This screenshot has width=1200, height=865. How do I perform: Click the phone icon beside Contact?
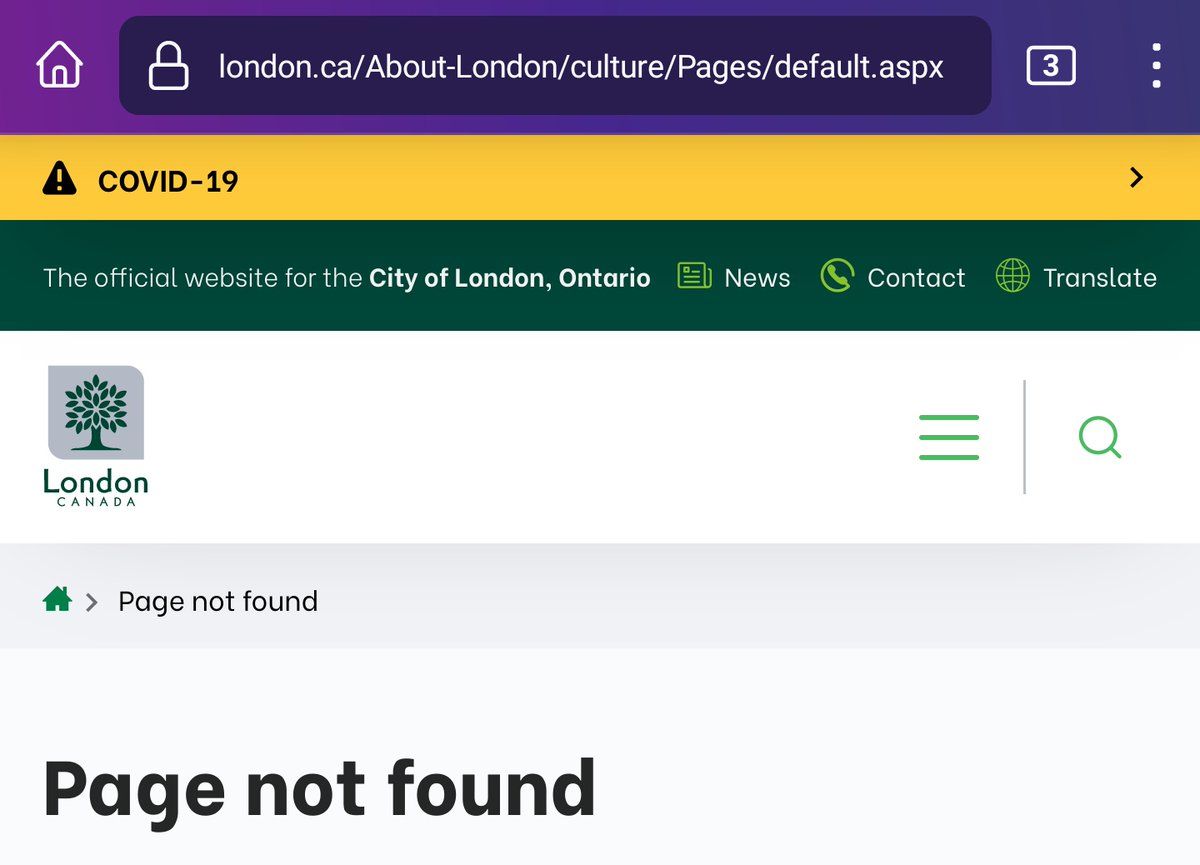[836, 276]
